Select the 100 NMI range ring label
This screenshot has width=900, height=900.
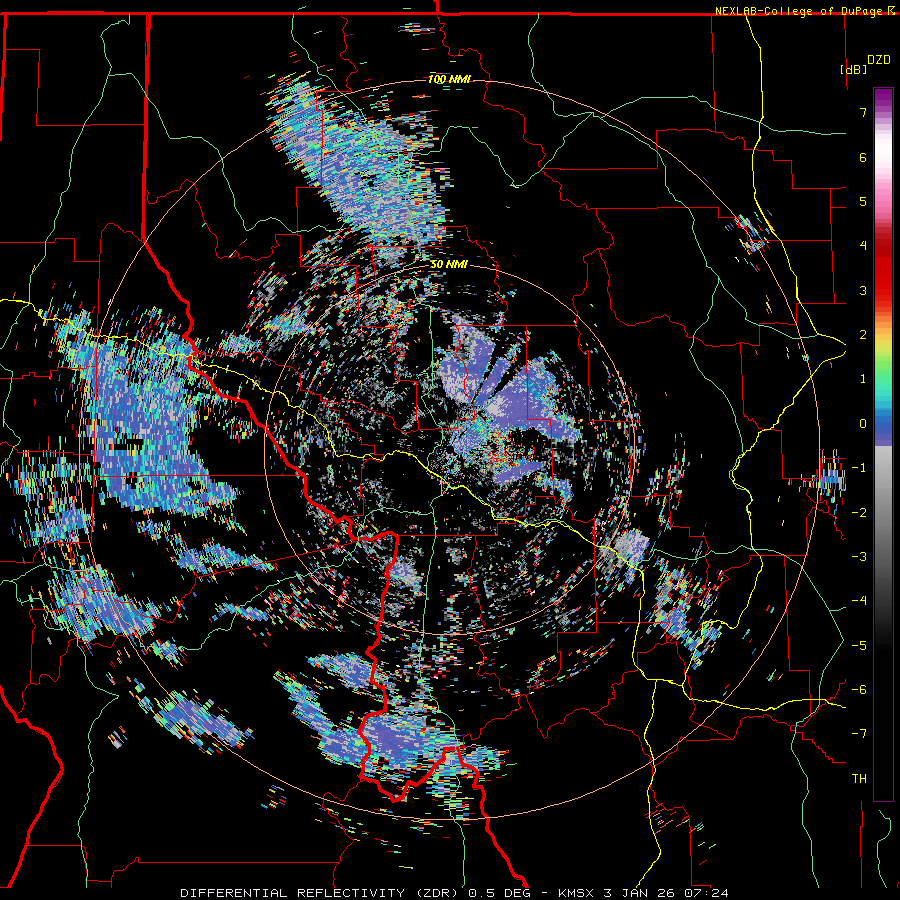(x=449, y=79)
